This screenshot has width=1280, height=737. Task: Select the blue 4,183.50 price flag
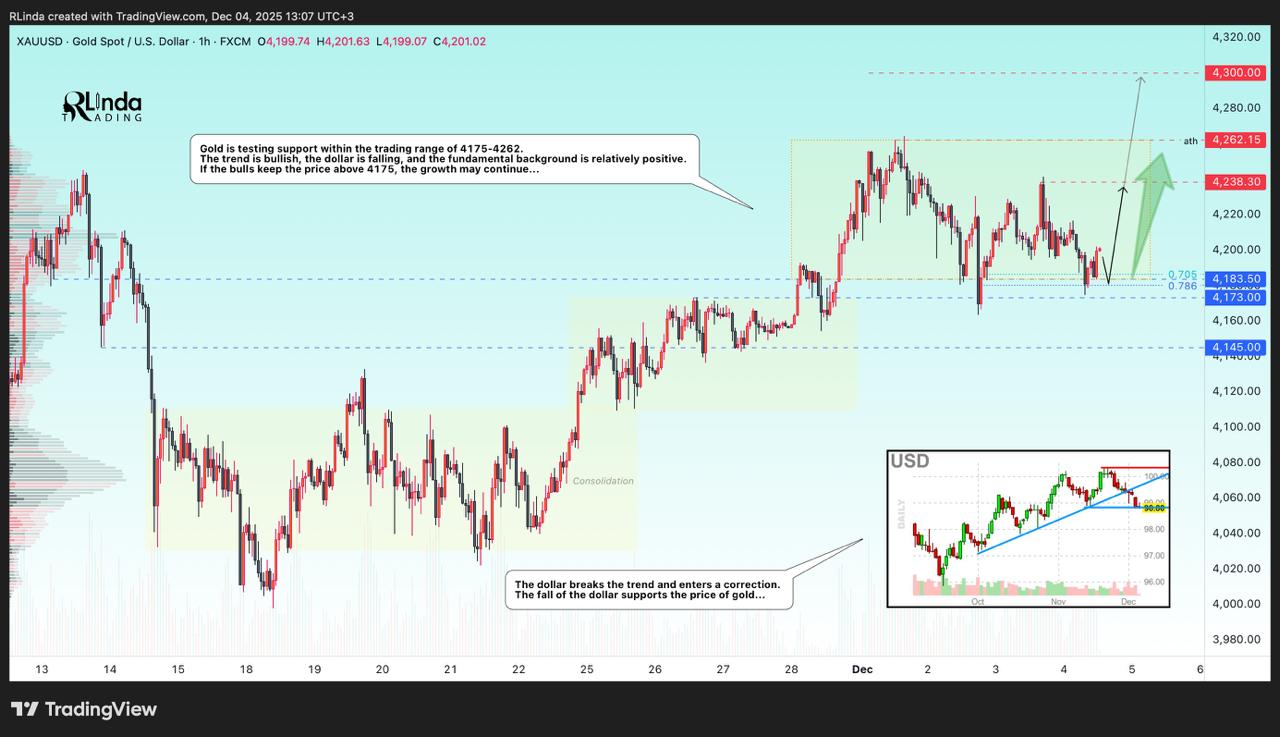[x=1235, y=279]
